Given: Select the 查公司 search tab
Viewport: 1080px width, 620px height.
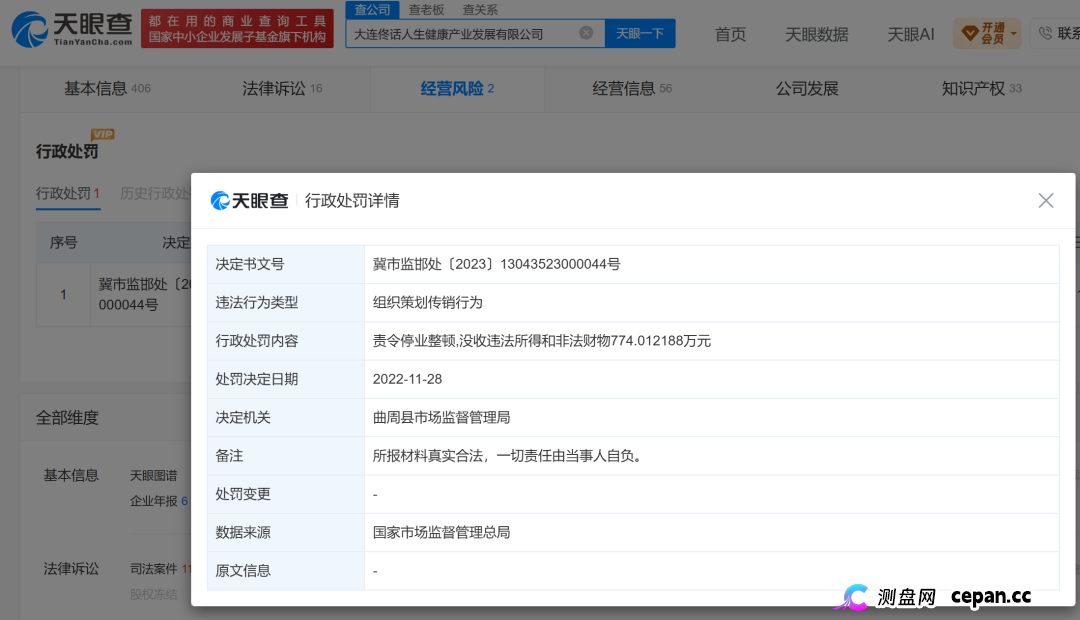Looking at the screenshot, I should (x=372, y=10).
